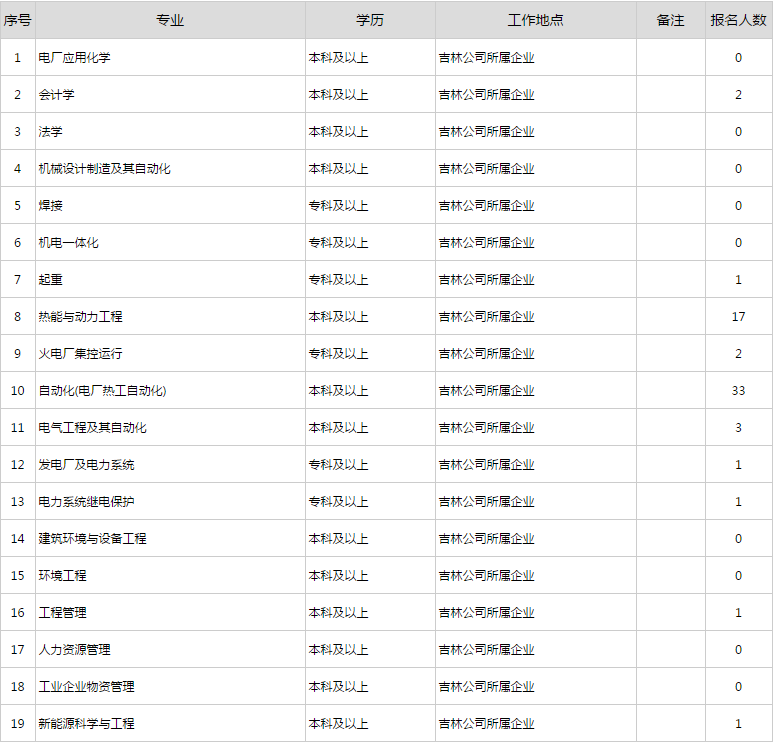
Task: Click 吉林公司所属企业 in the 法学 row
Action: coord(486,132)
